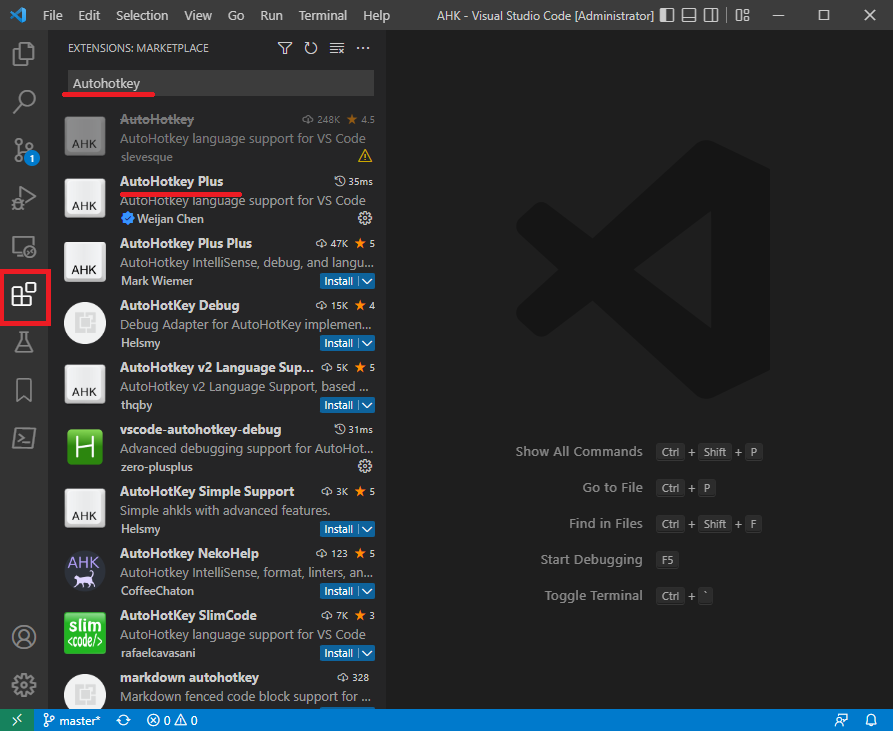
Task: Open Accounts menu in activity bar
Action: (24, 637)
